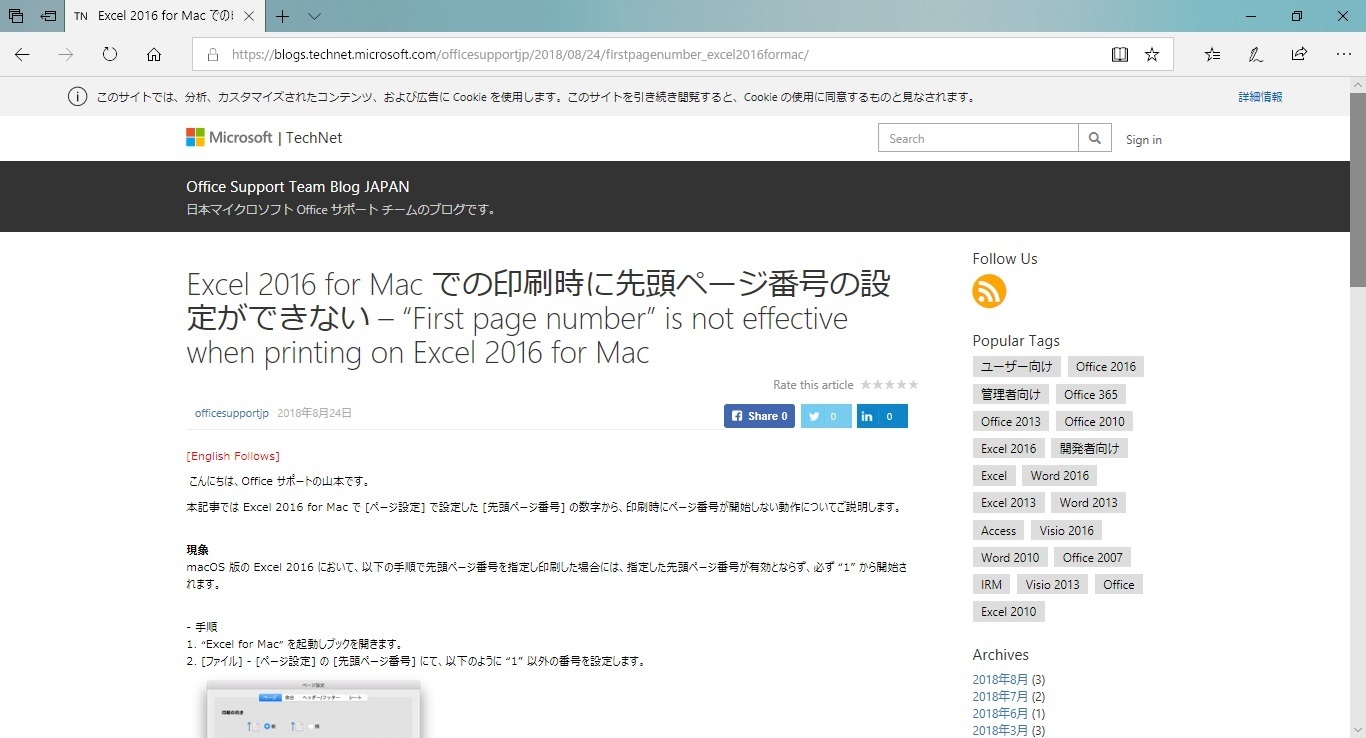Screen dimensions: 1366x738
Task: Open the Microsoft logo link
Action: tap(229, 138)
